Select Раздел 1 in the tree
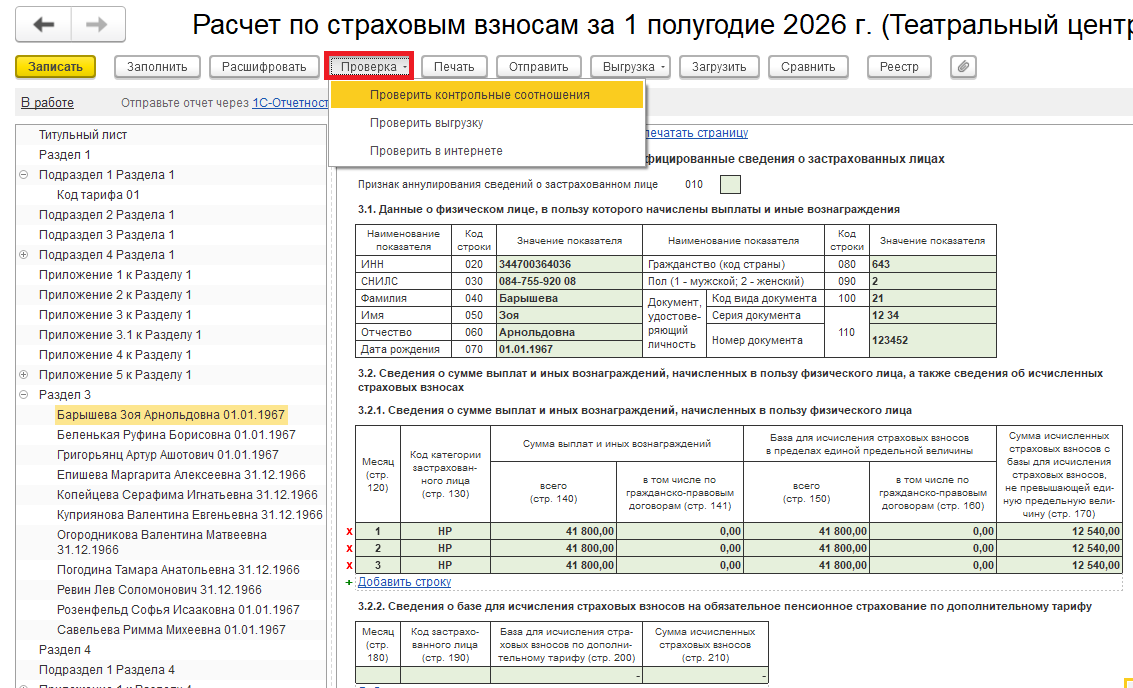1133x688 pixels. [x=65, y=155]
